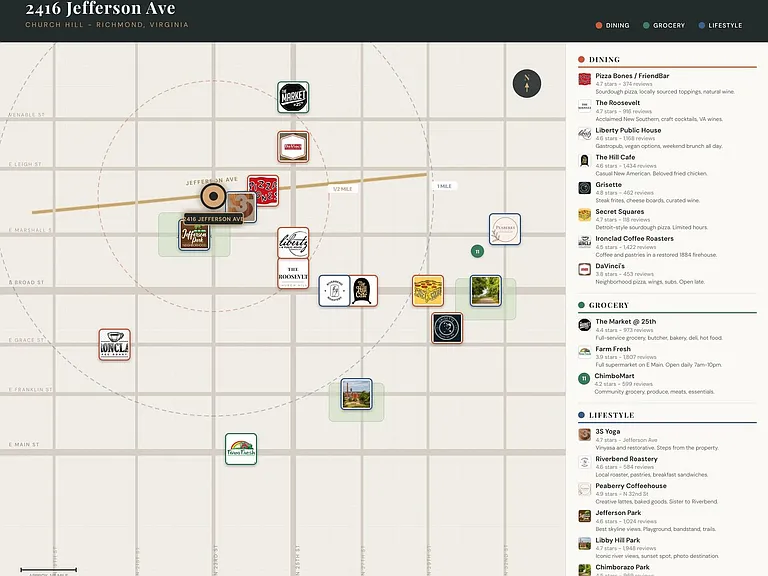Click the 3S Yoga marker on map
Screen dimensions: 768x576
(x=243, y=207)
